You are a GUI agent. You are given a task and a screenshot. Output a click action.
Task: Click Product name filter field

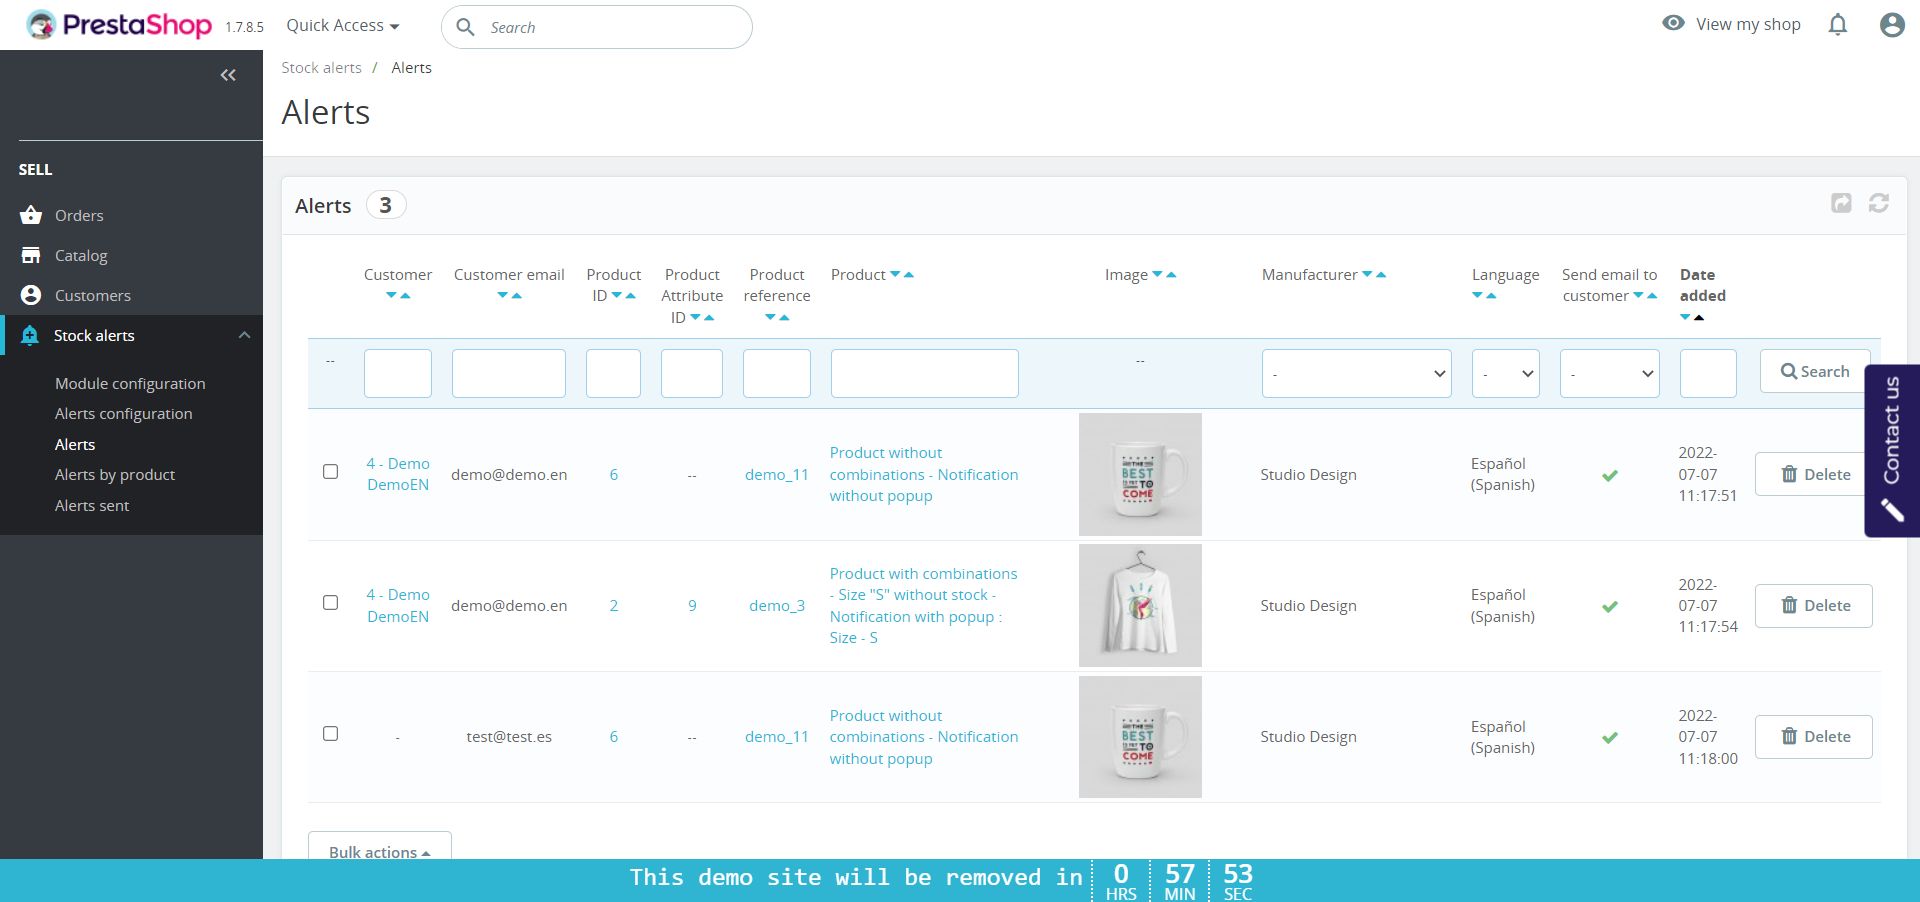point(925,374)
